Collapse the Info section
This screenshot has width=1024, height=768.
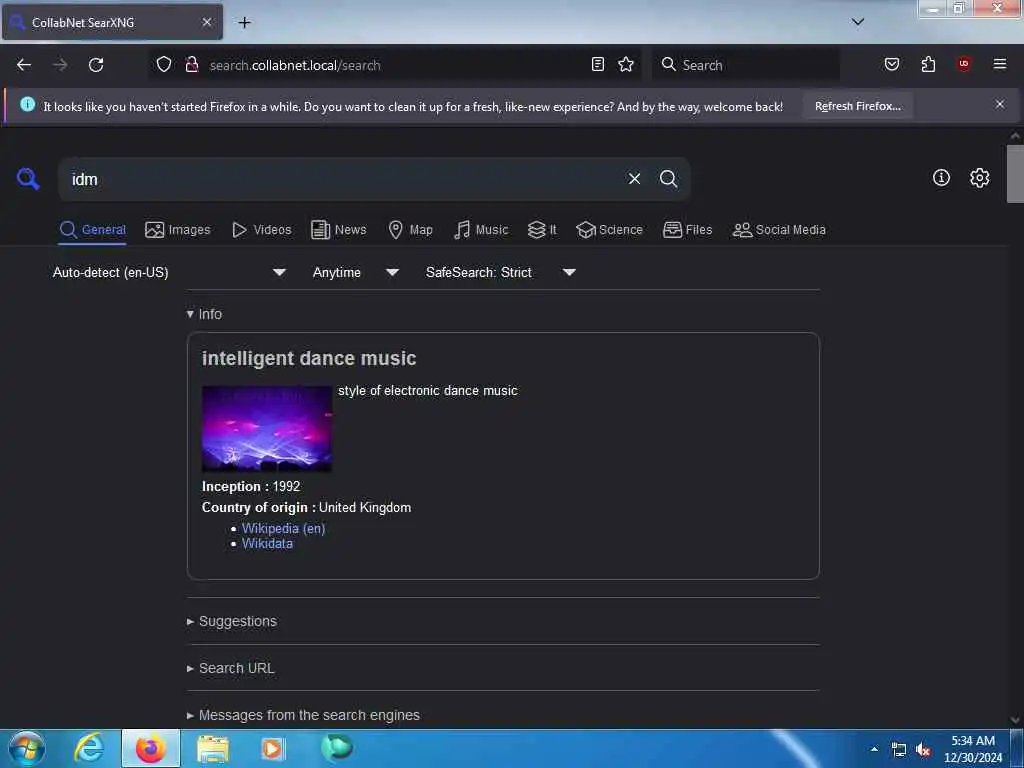coord(204,314)
